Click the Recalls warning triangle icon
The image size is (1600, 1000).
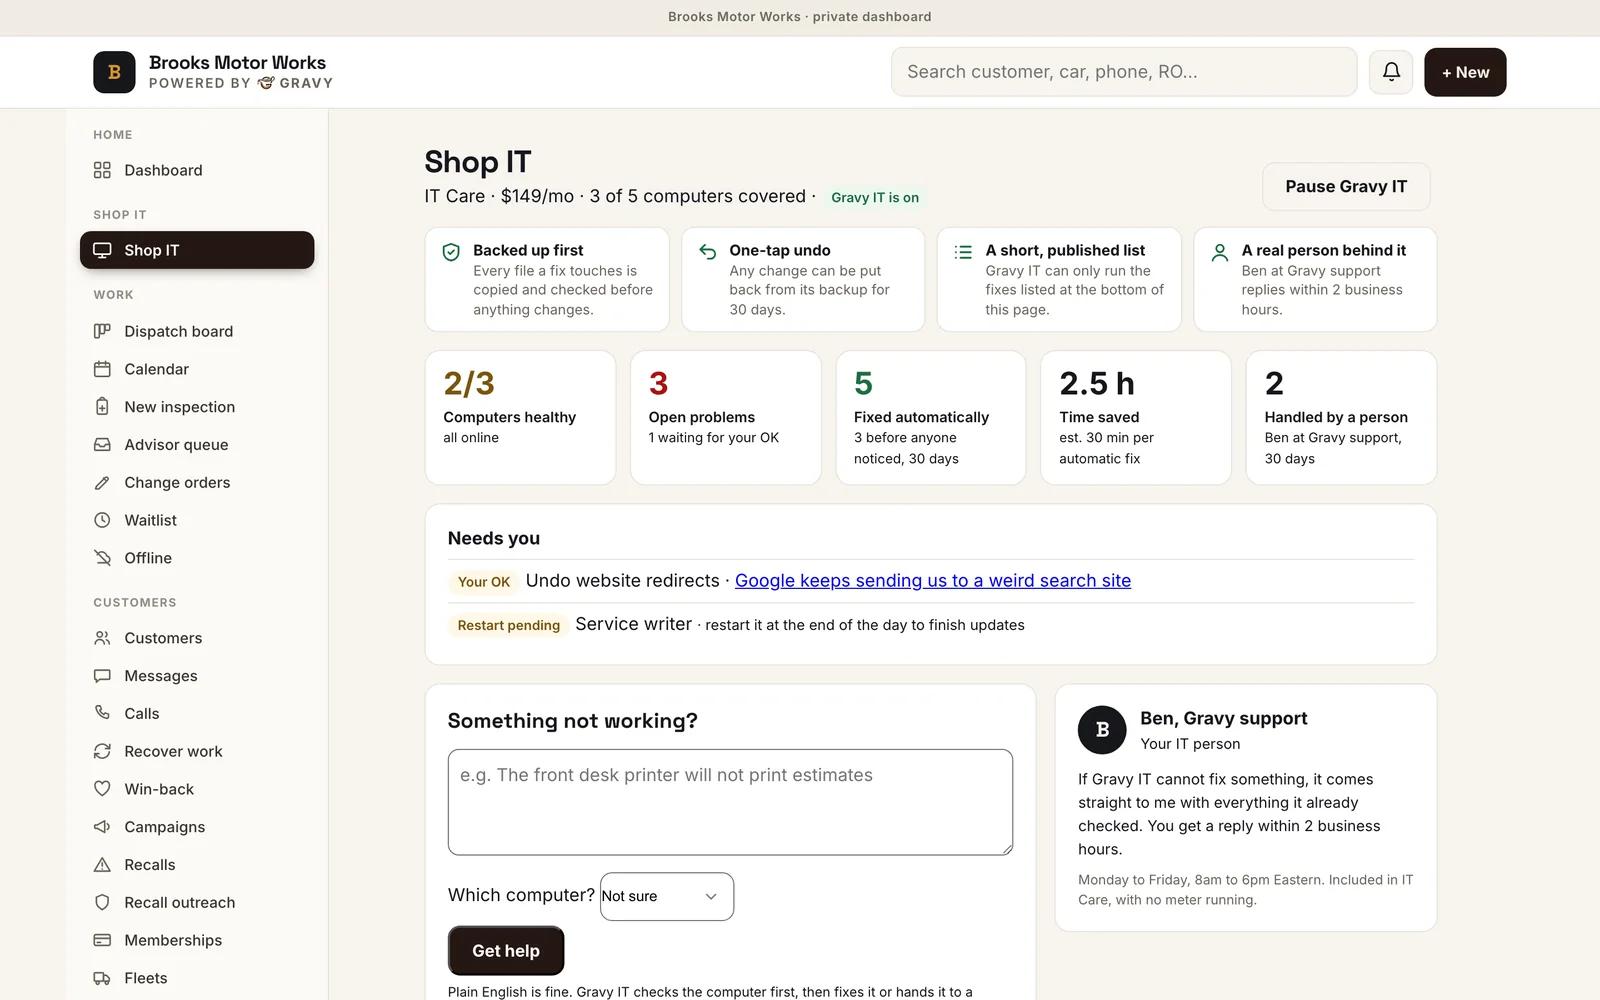point(102,865)
